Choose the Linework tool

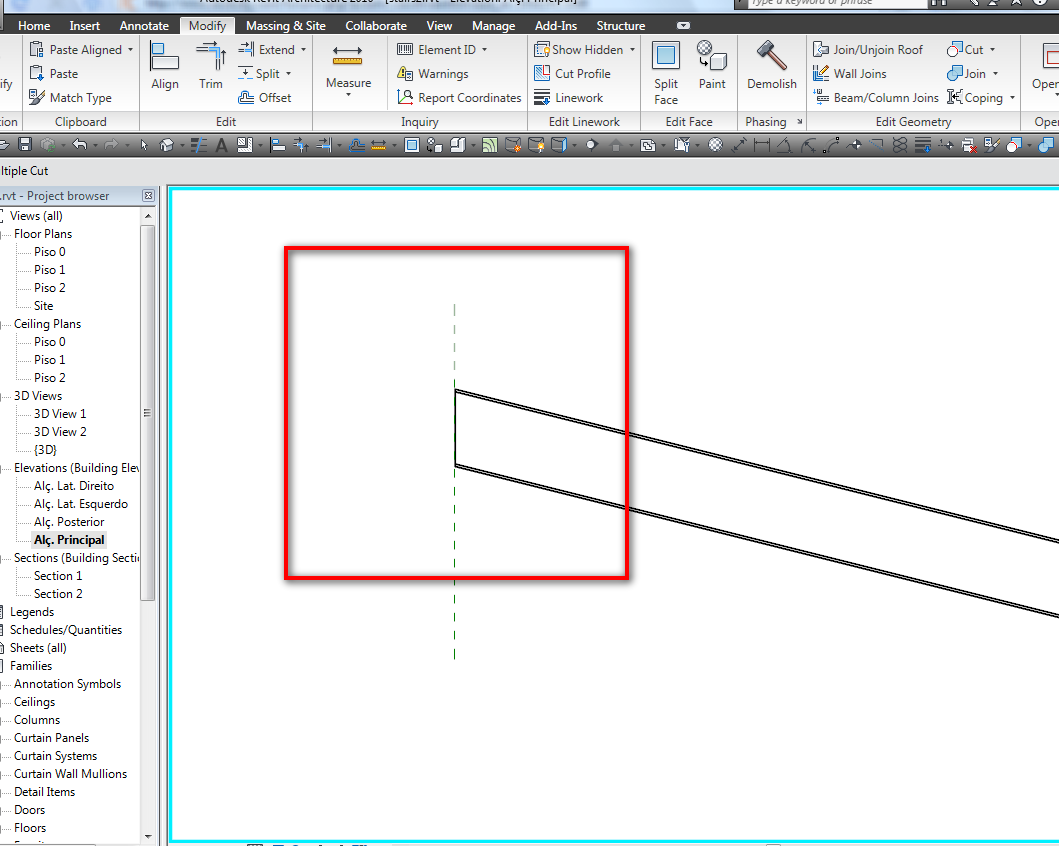tap(568, 98)
